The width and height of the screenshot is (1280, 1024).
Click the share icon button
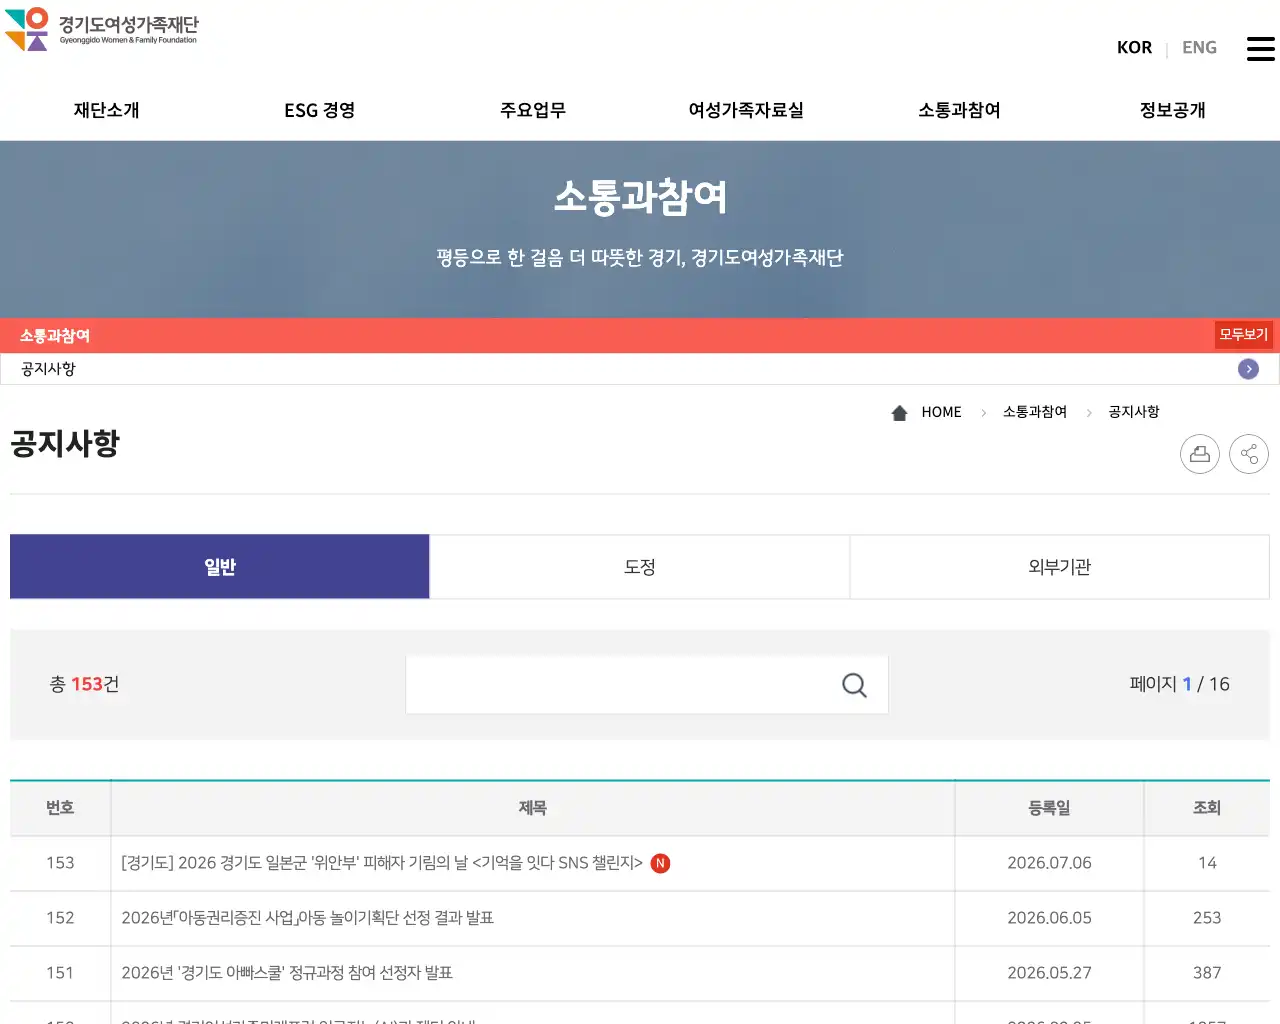[x=1249, y=454]
